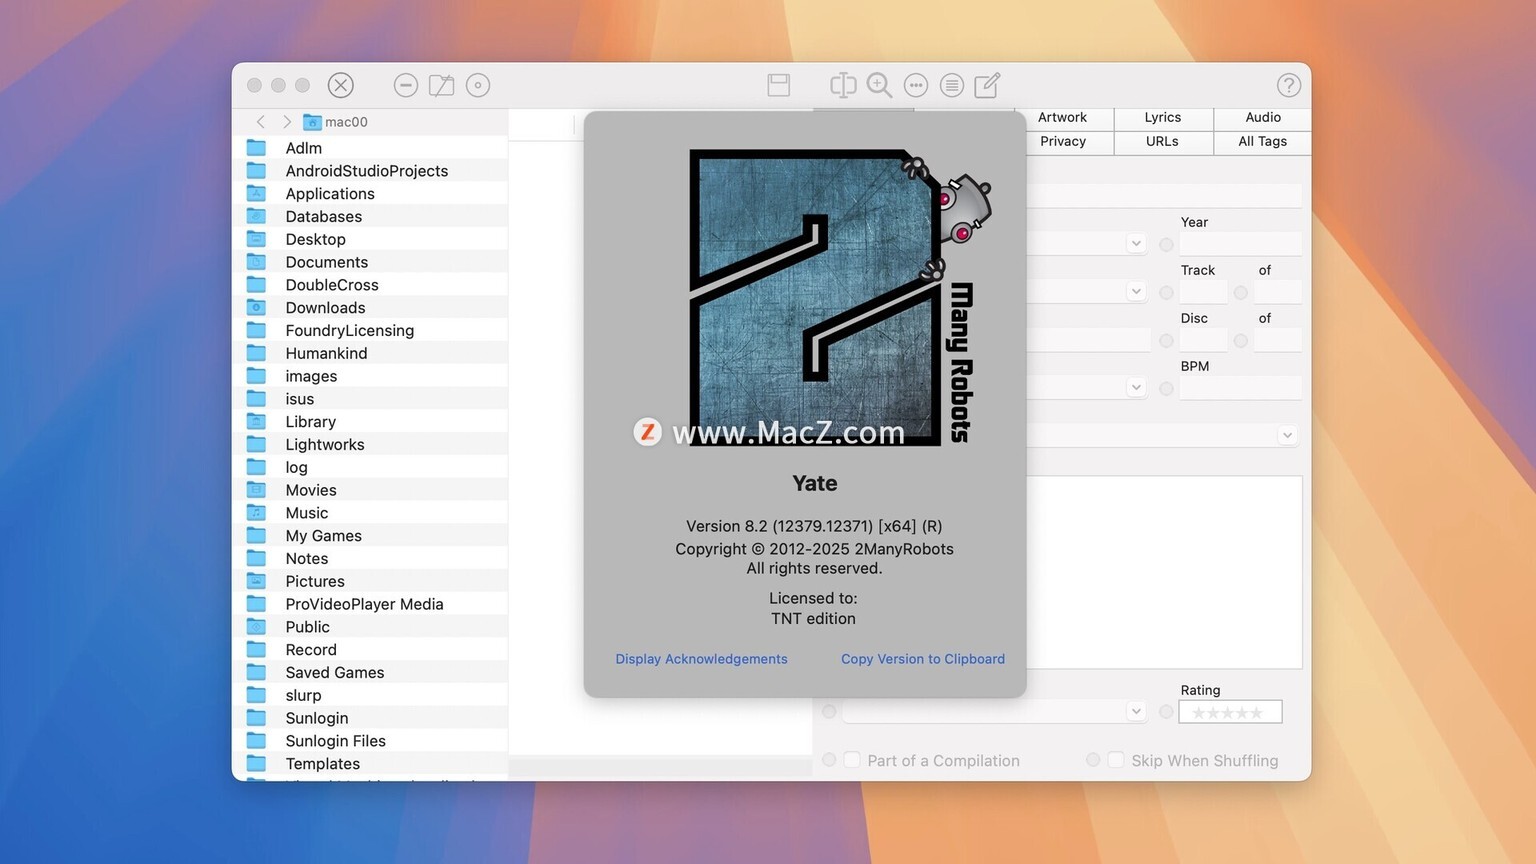Switch to the URLs tab
The image size is (1536, 864).
1163,142
